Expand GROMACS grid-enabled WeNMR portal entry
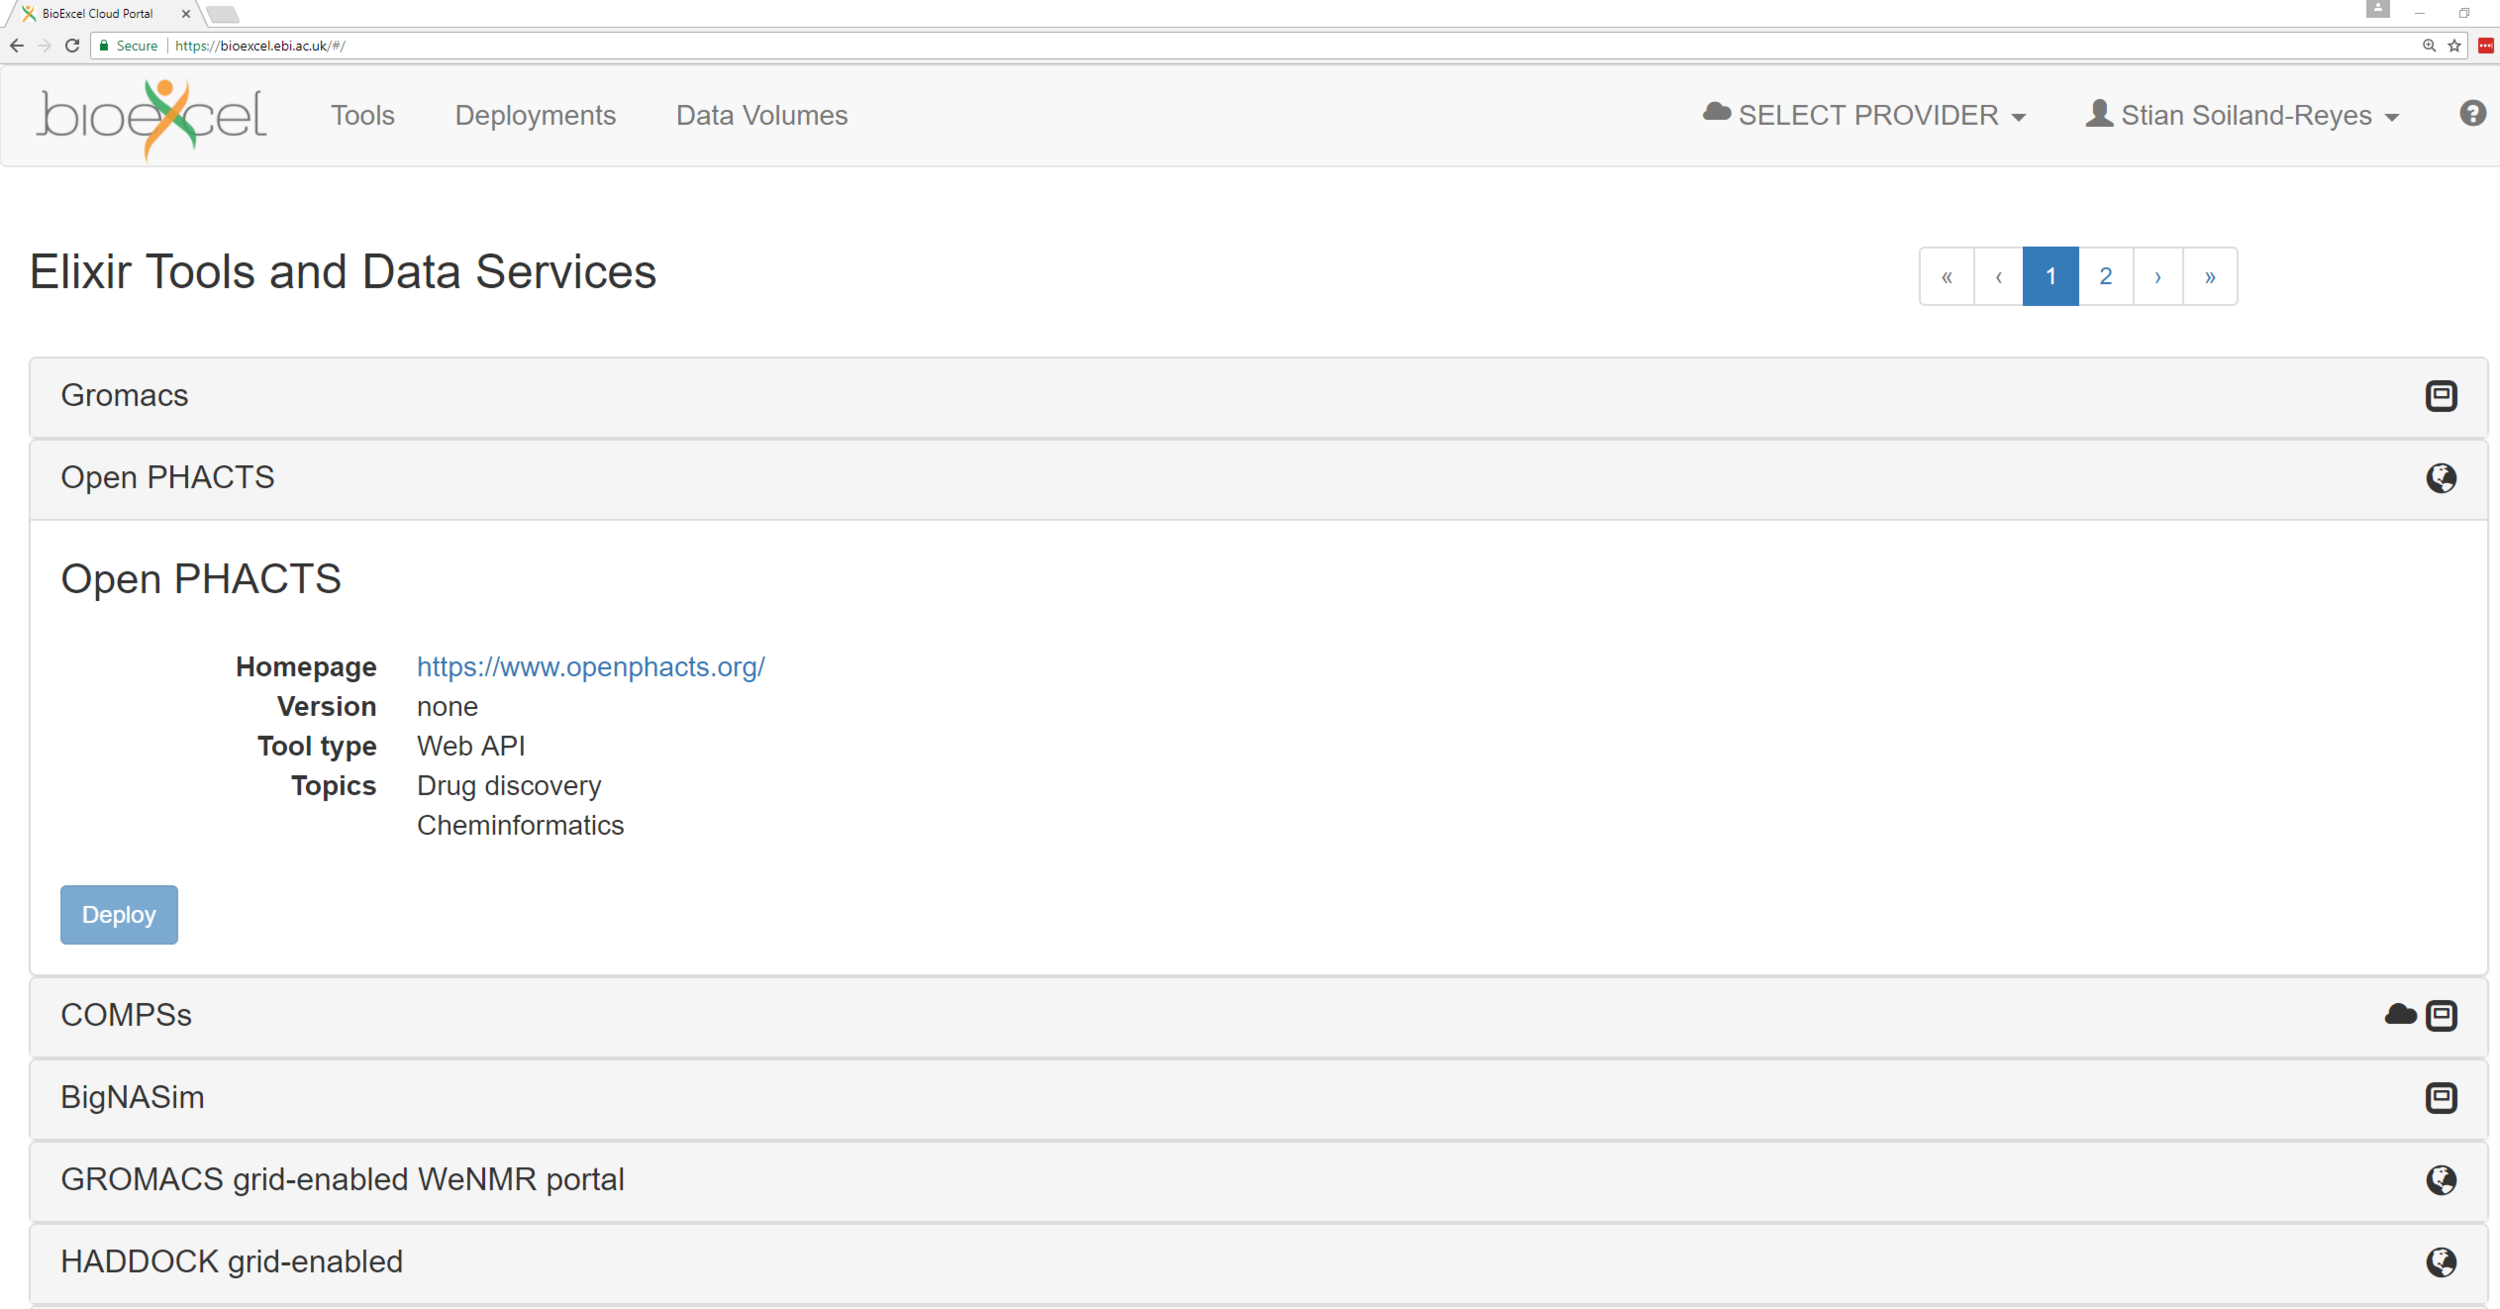Image resolution: width=2500 pixels, height=1309 pixels. click(342, 1180)
